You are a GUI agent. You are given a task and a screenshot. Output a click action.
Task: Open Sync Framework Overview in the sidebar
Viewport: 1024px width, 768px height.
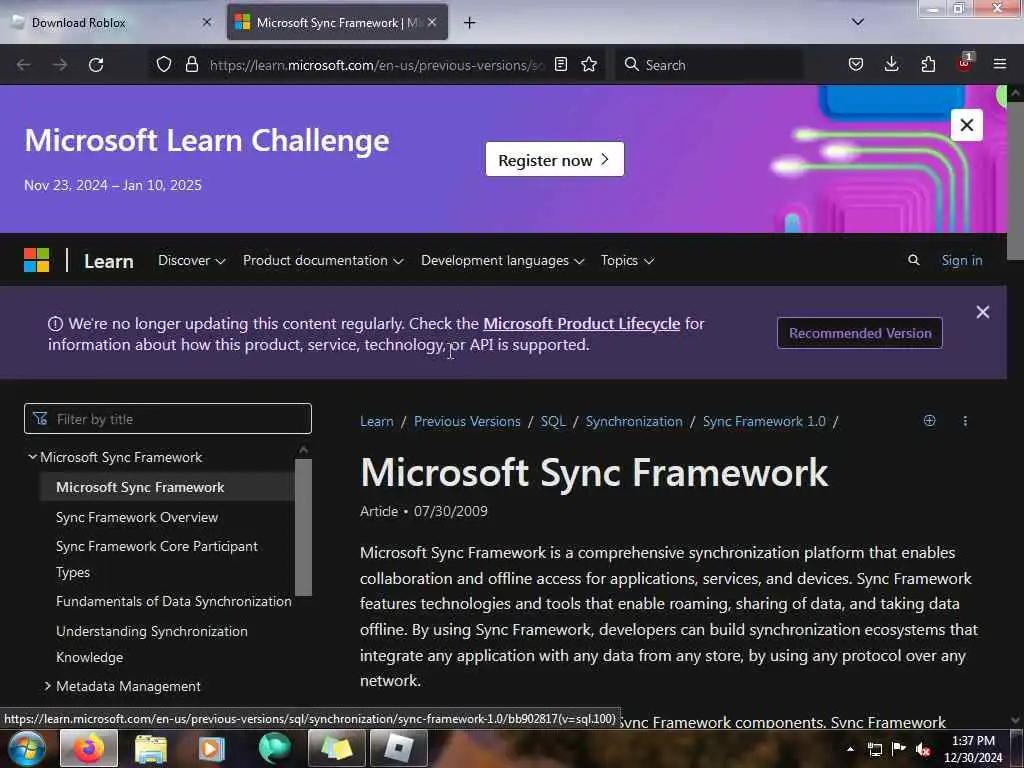tap(136, 517)
